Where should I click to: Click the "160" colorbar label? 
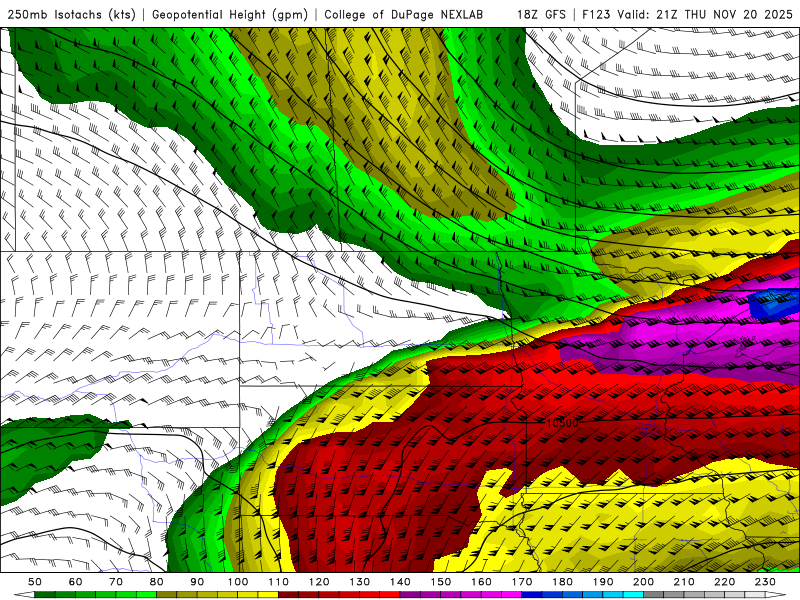(x=482, y=582)
